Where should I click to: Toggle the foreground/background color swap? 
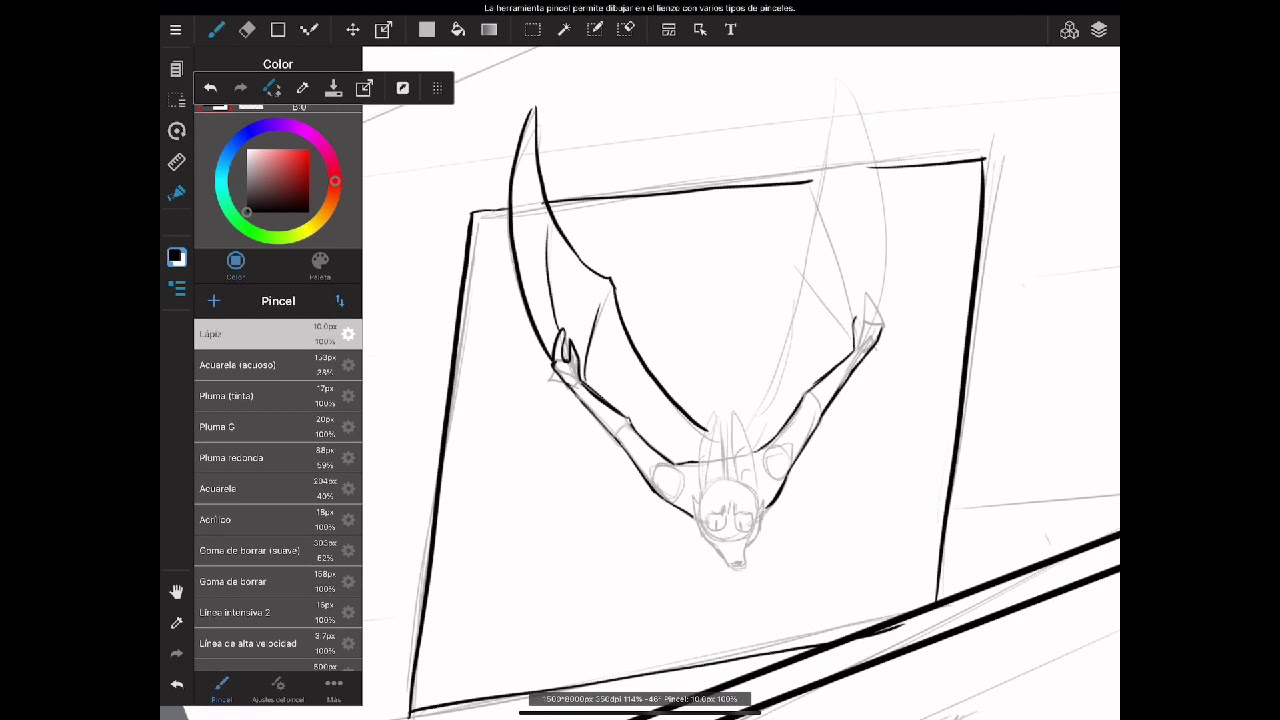click(177, 257)
